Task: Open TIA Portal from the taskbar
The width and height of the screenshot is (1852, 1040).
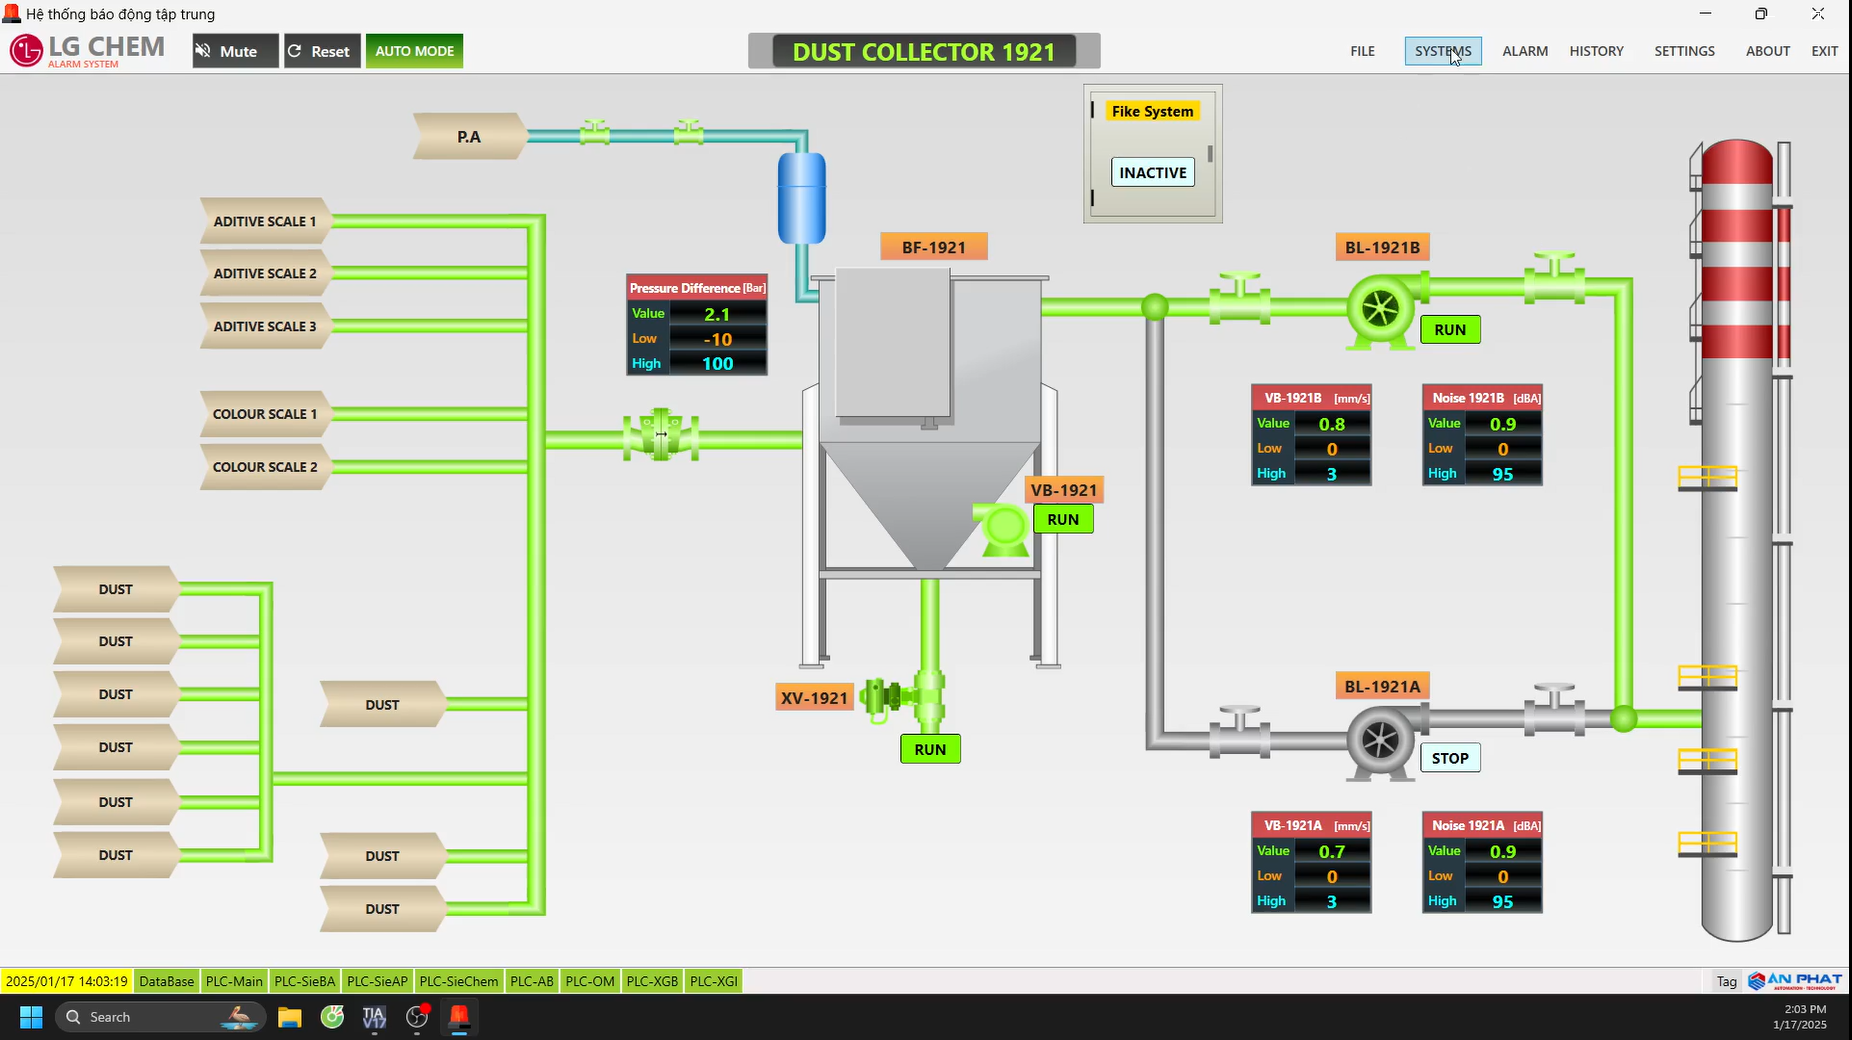Action: pos(374,1017)
